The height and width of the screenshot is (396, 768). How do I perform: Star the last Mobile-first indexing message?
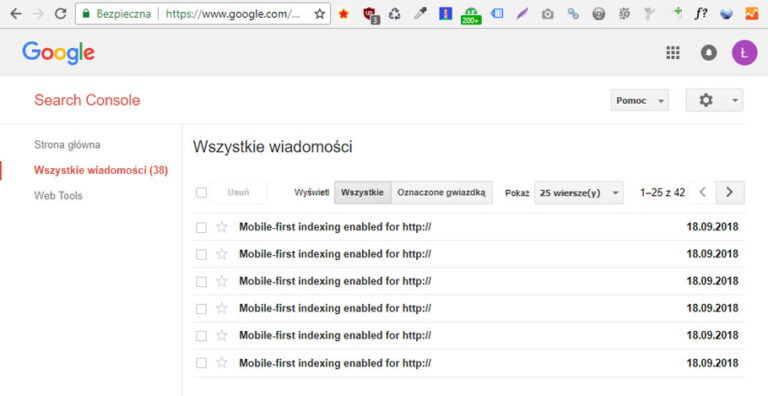(222, 363)
